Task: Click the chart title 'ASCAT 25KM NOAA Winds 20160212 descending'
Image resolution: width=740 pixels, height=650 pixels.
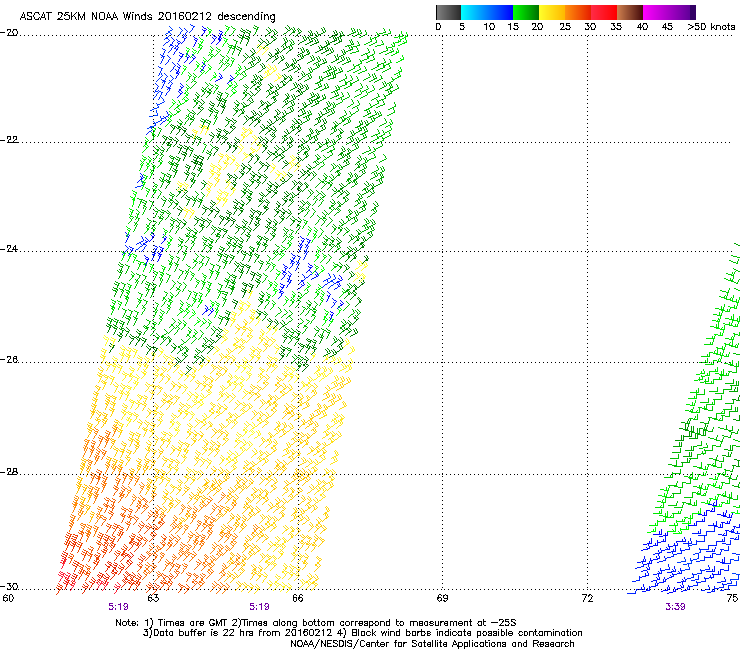Action: point(147,17)
